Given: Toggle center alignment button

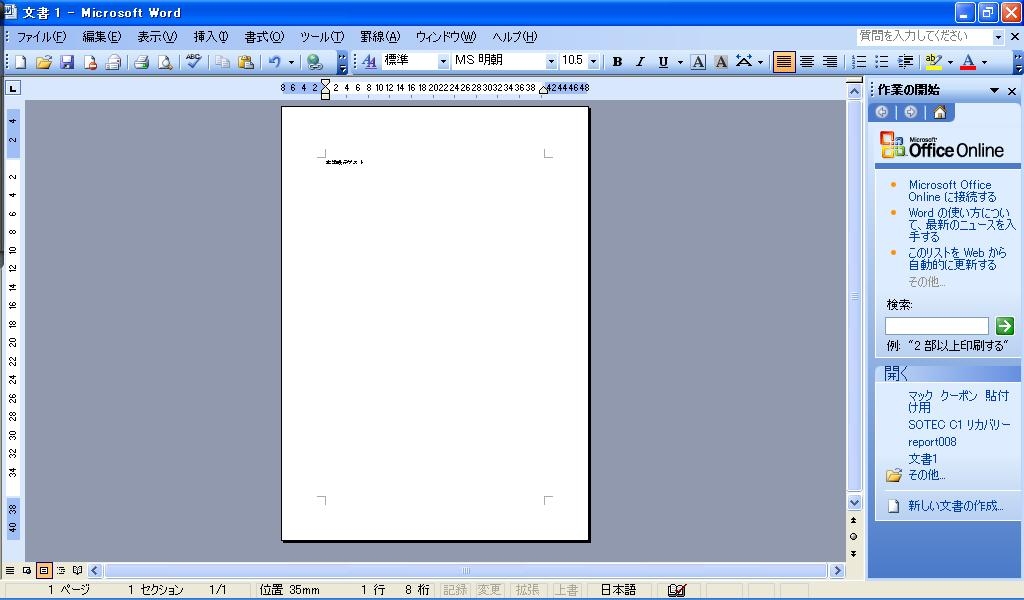Looking at the screenshot, I should click(807, 62).
